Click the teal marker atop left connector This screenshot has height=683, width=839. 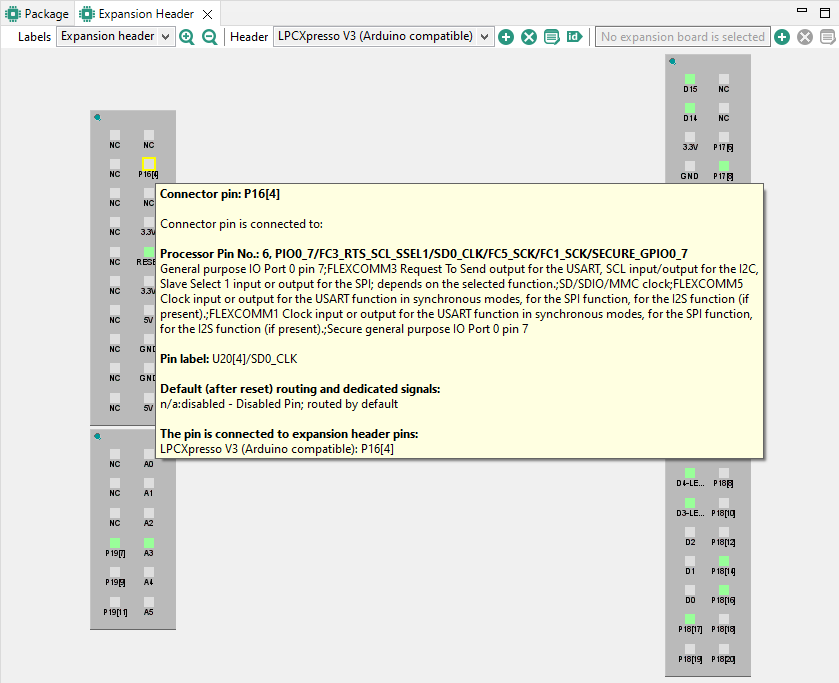[97, 118]
